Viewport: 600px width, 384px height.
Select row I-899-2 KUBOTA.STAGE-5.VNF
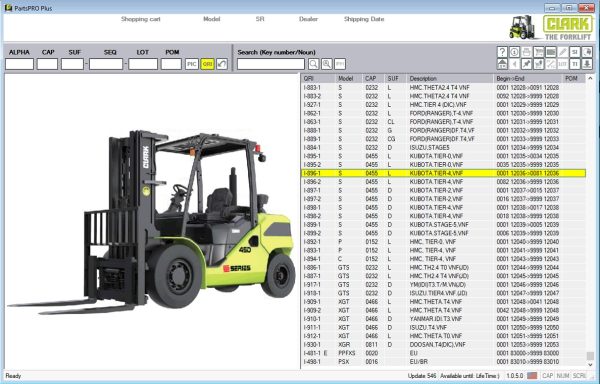443,233
